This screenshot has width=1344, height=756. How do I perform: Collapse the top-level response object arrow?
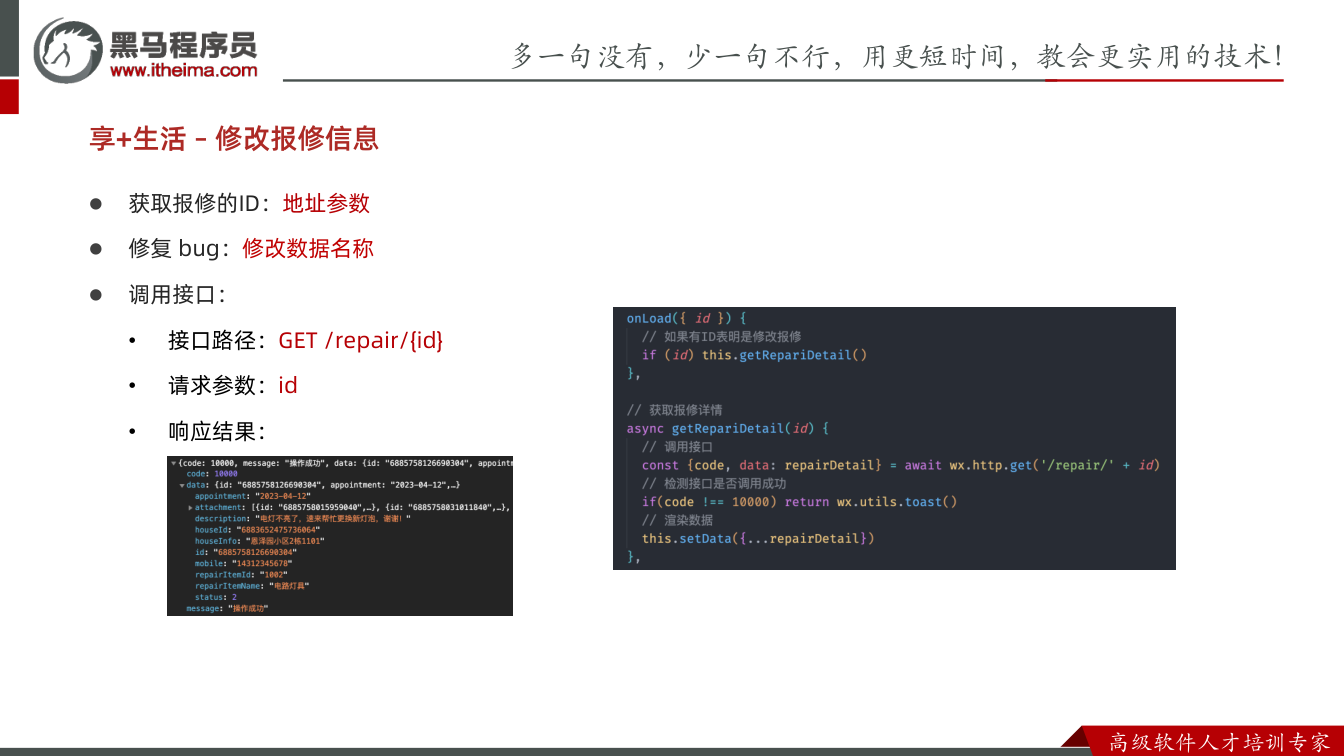(173, 463)
